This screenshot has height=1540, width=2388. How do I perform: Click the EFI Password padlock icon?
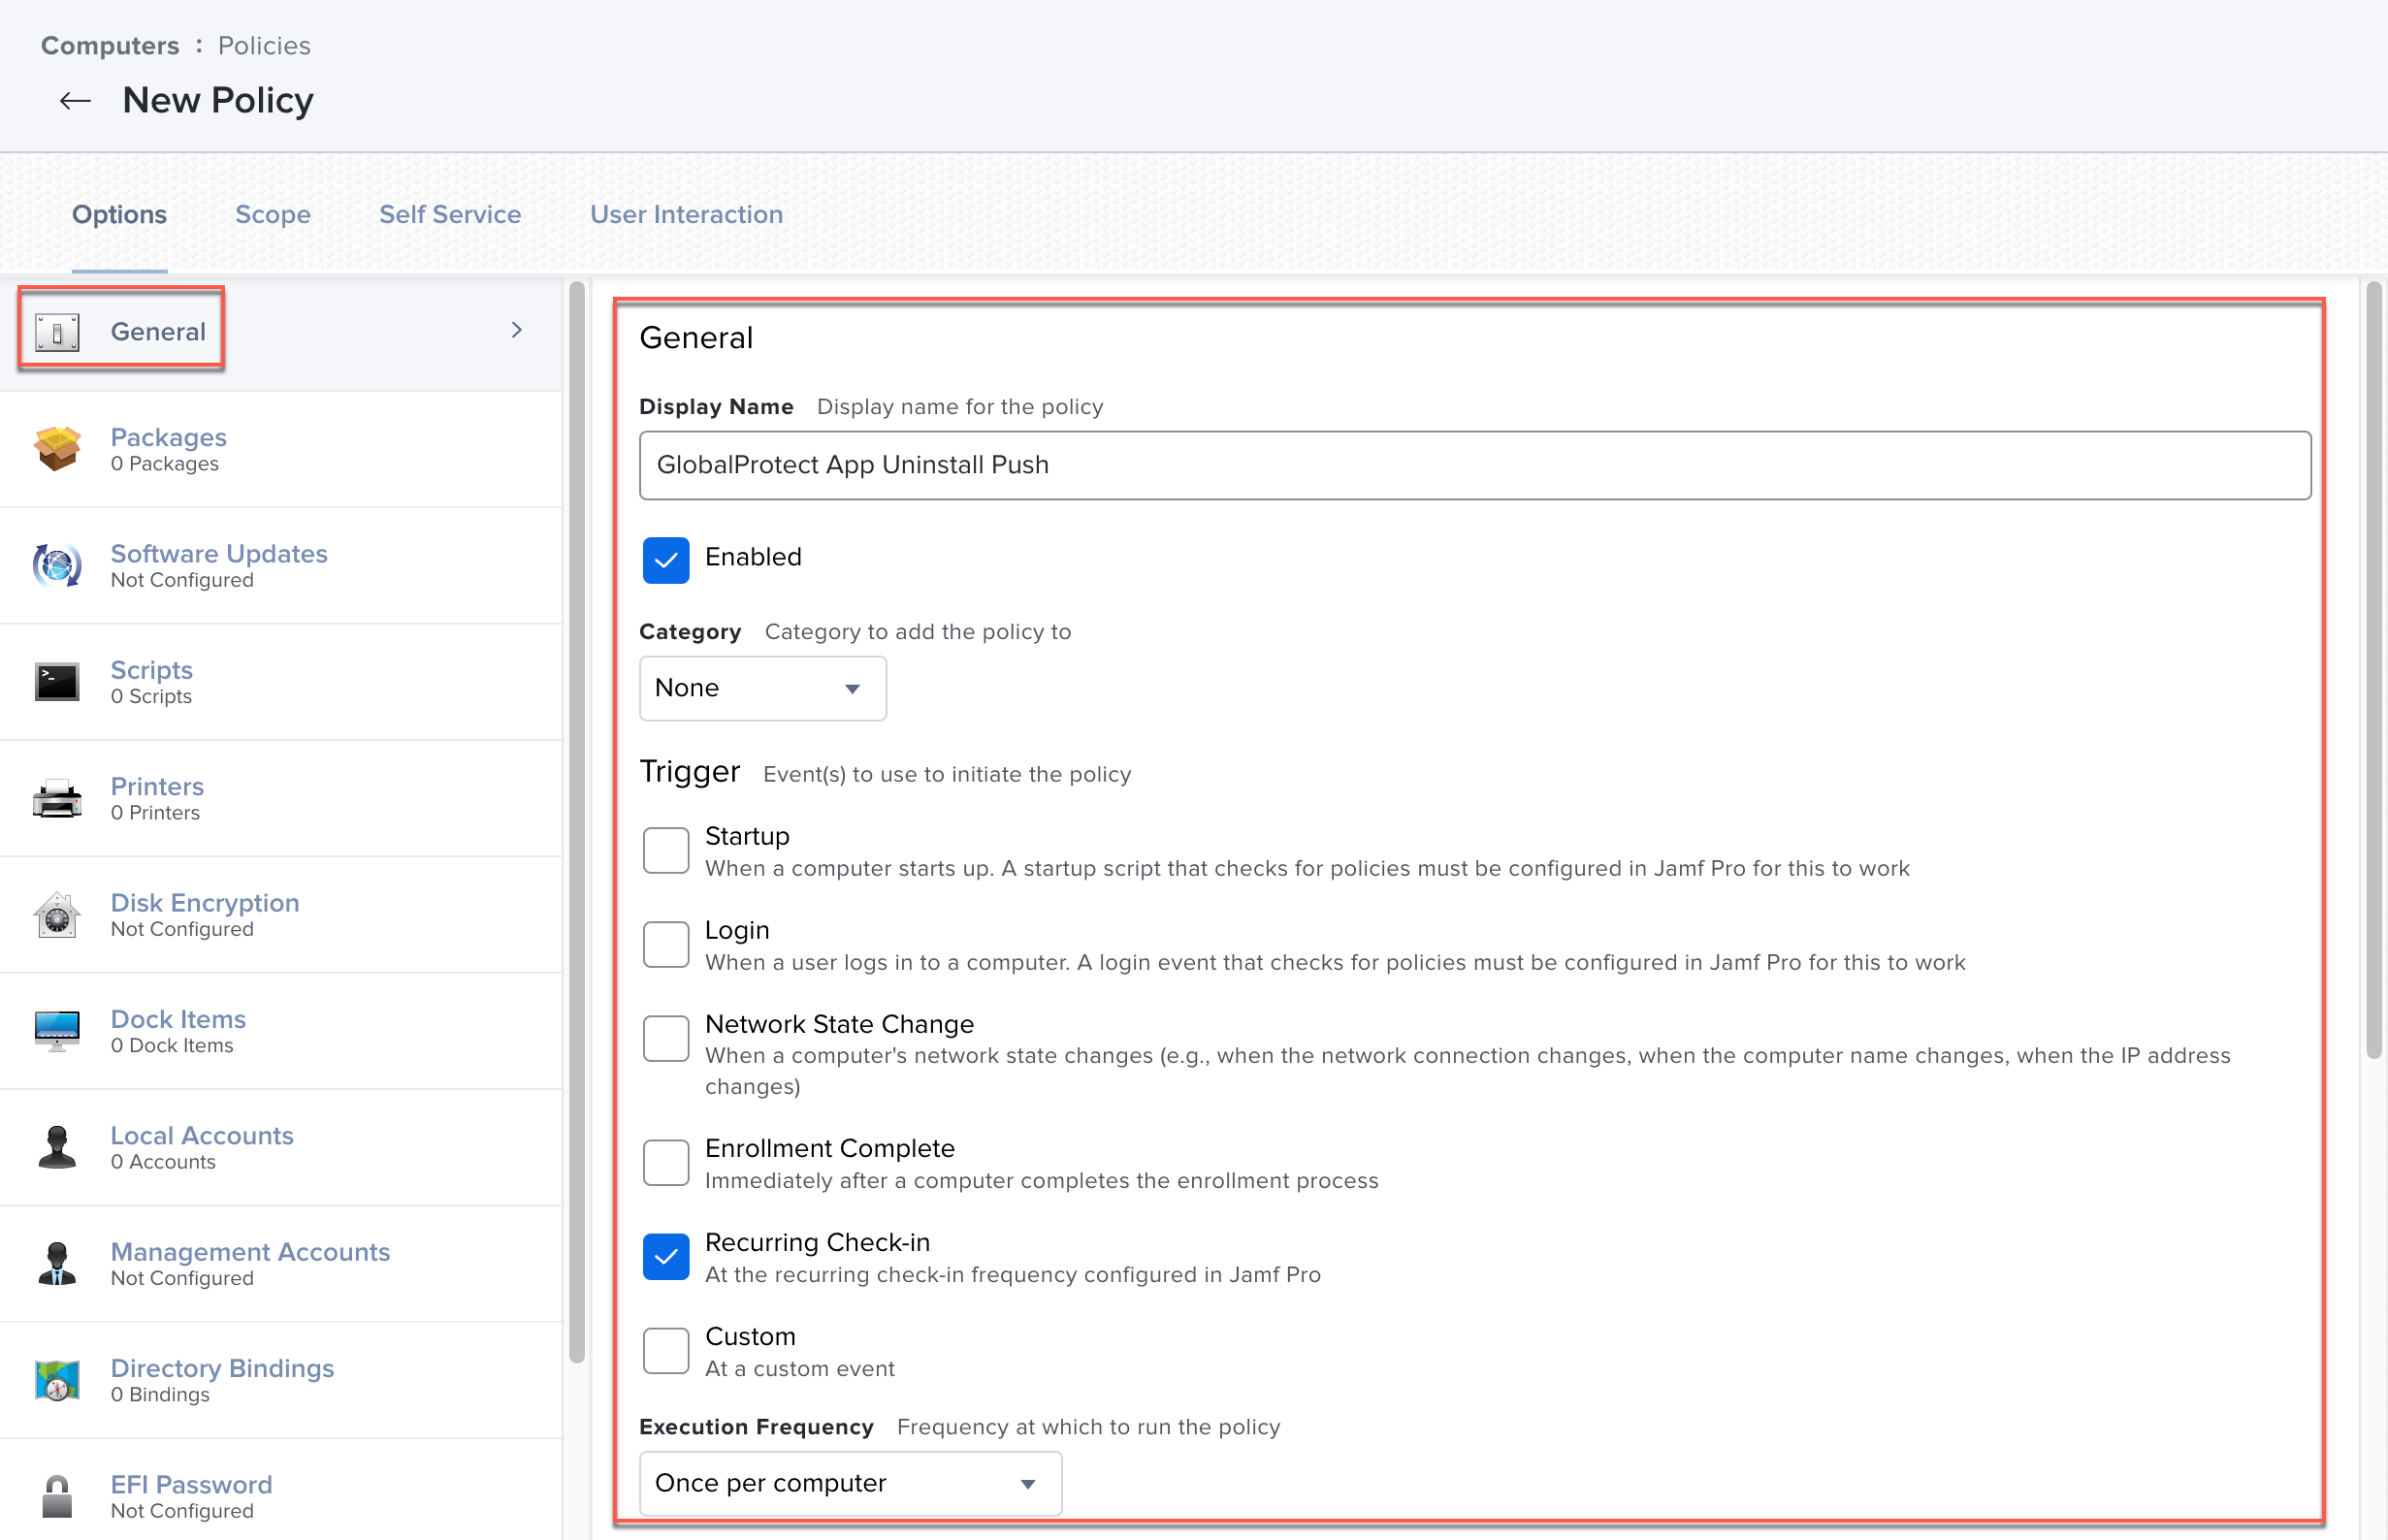coord(57,1497)
